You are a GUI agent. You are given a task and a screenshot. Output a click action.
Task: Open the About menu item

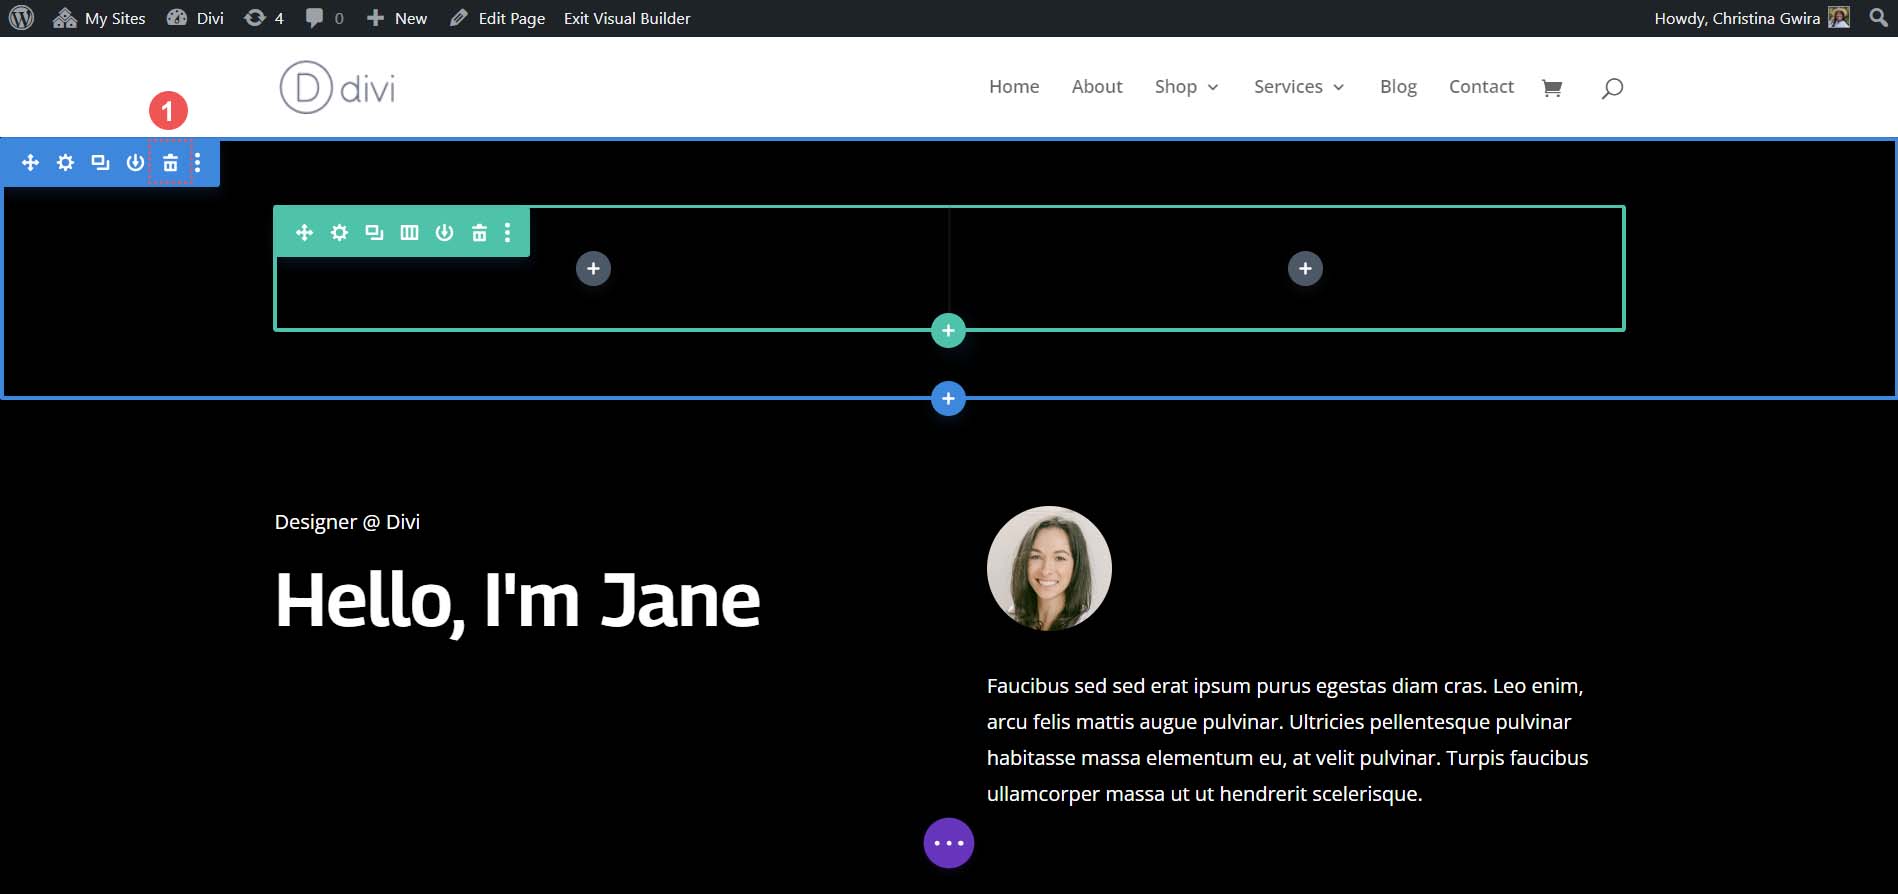pos(1096,87)
